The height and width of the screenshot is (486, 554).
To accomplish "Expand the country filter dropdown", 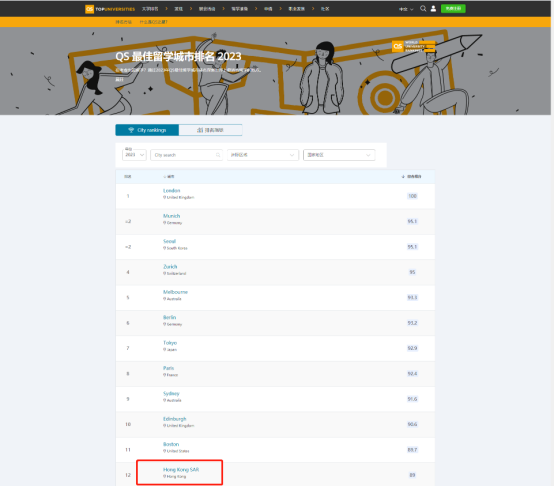I will pos(339,155).
